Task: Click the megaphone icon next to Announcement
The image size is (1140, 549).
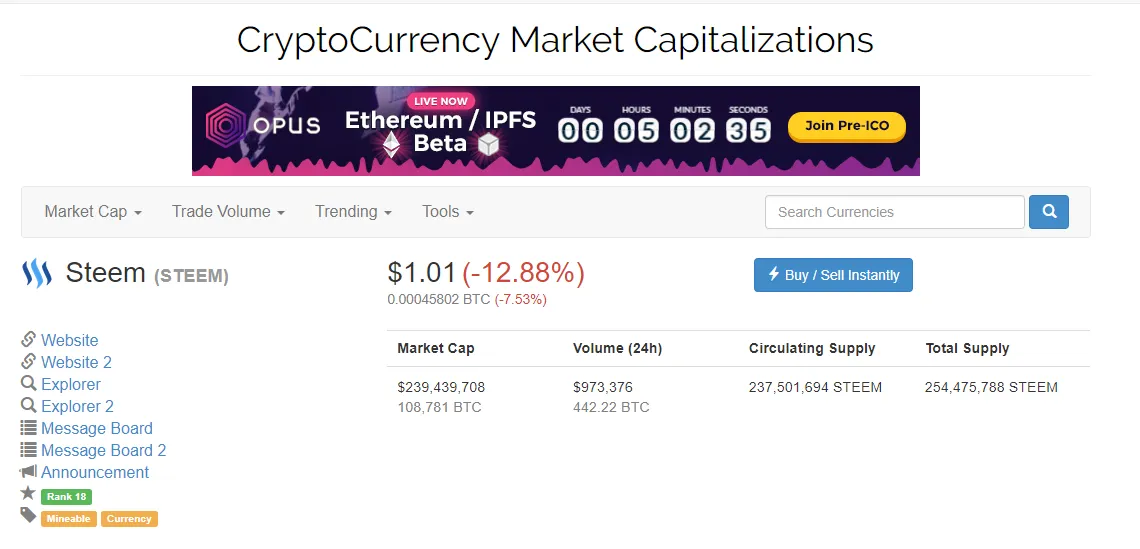Action: tap(28, 472)
